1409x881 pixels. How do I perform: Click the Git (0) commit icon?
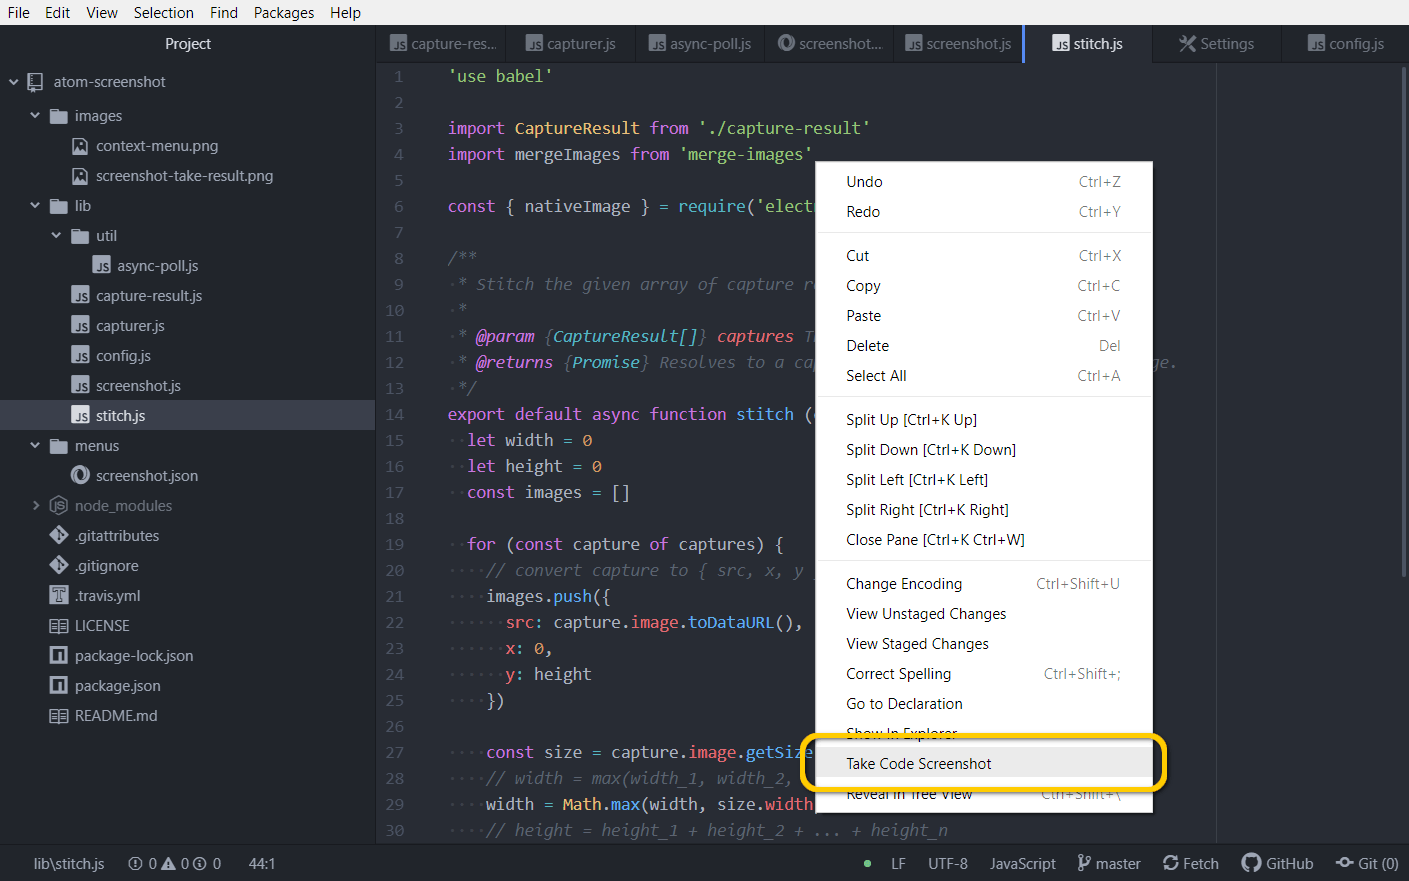click(x=1345, y=863)
